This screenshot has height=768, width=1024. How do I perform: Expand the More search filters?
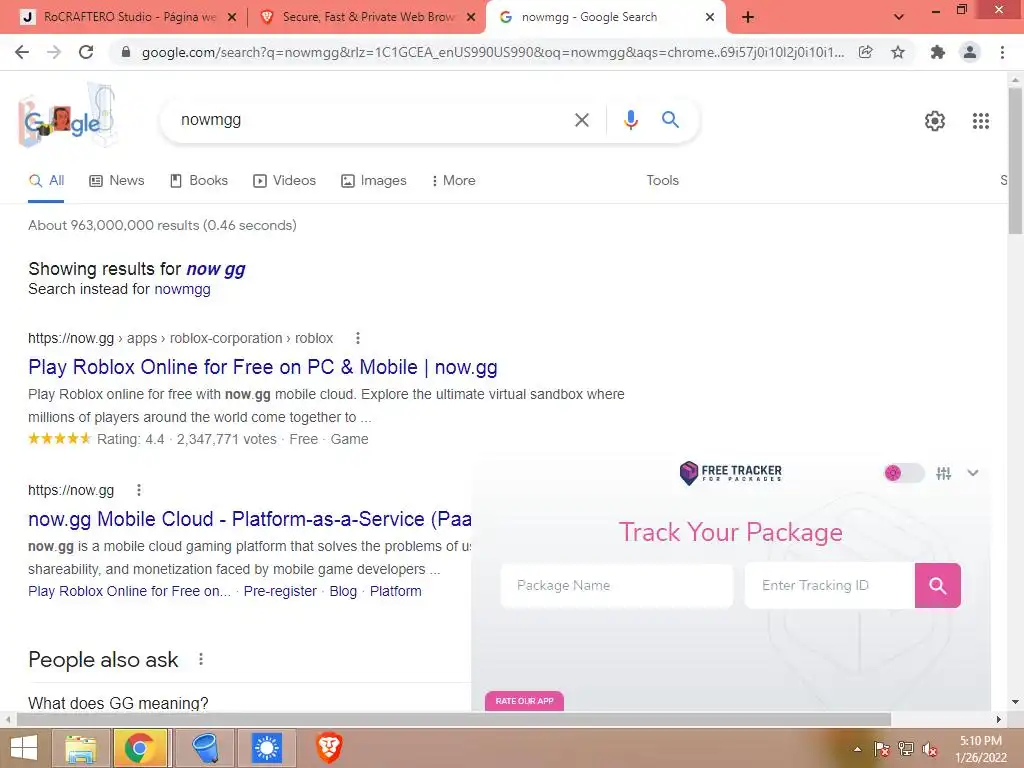coord(453,181)
